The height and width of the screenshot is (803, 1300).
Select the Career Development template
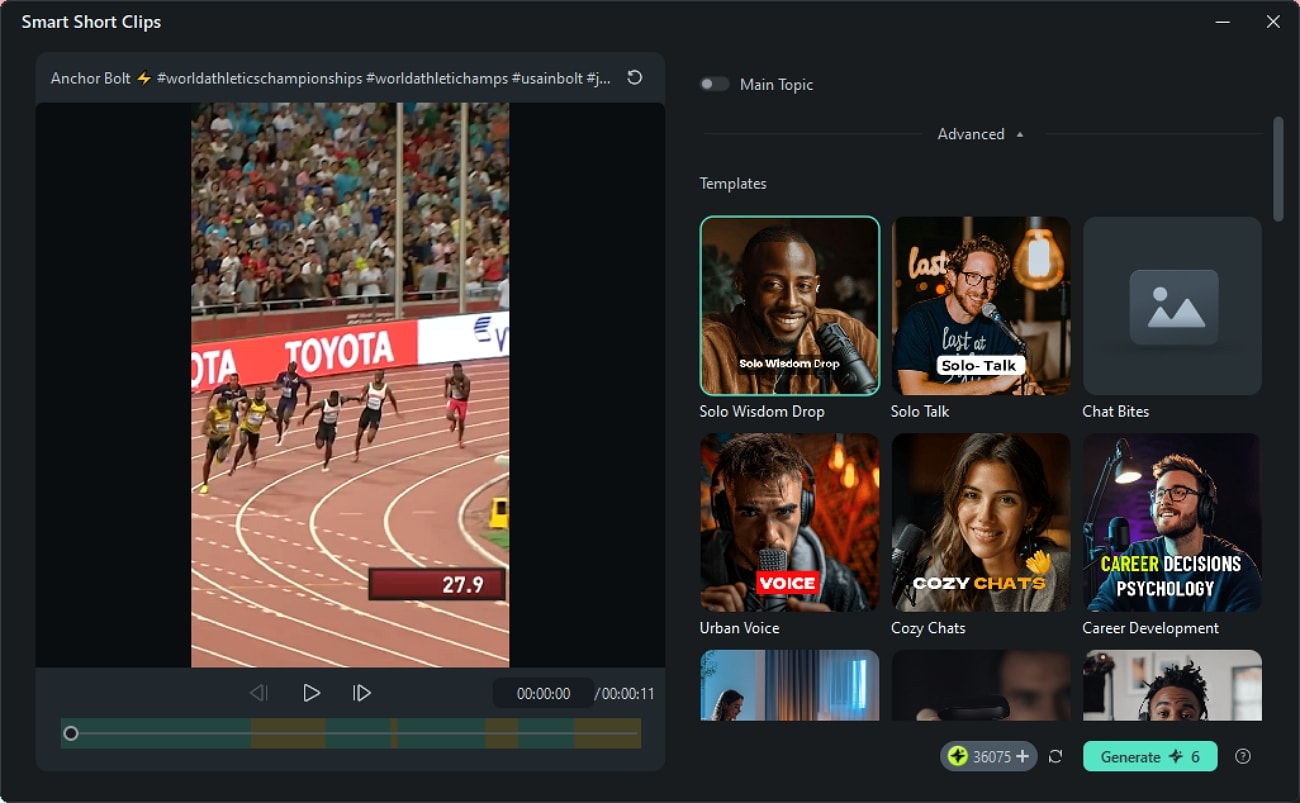tap(1171, 521)
